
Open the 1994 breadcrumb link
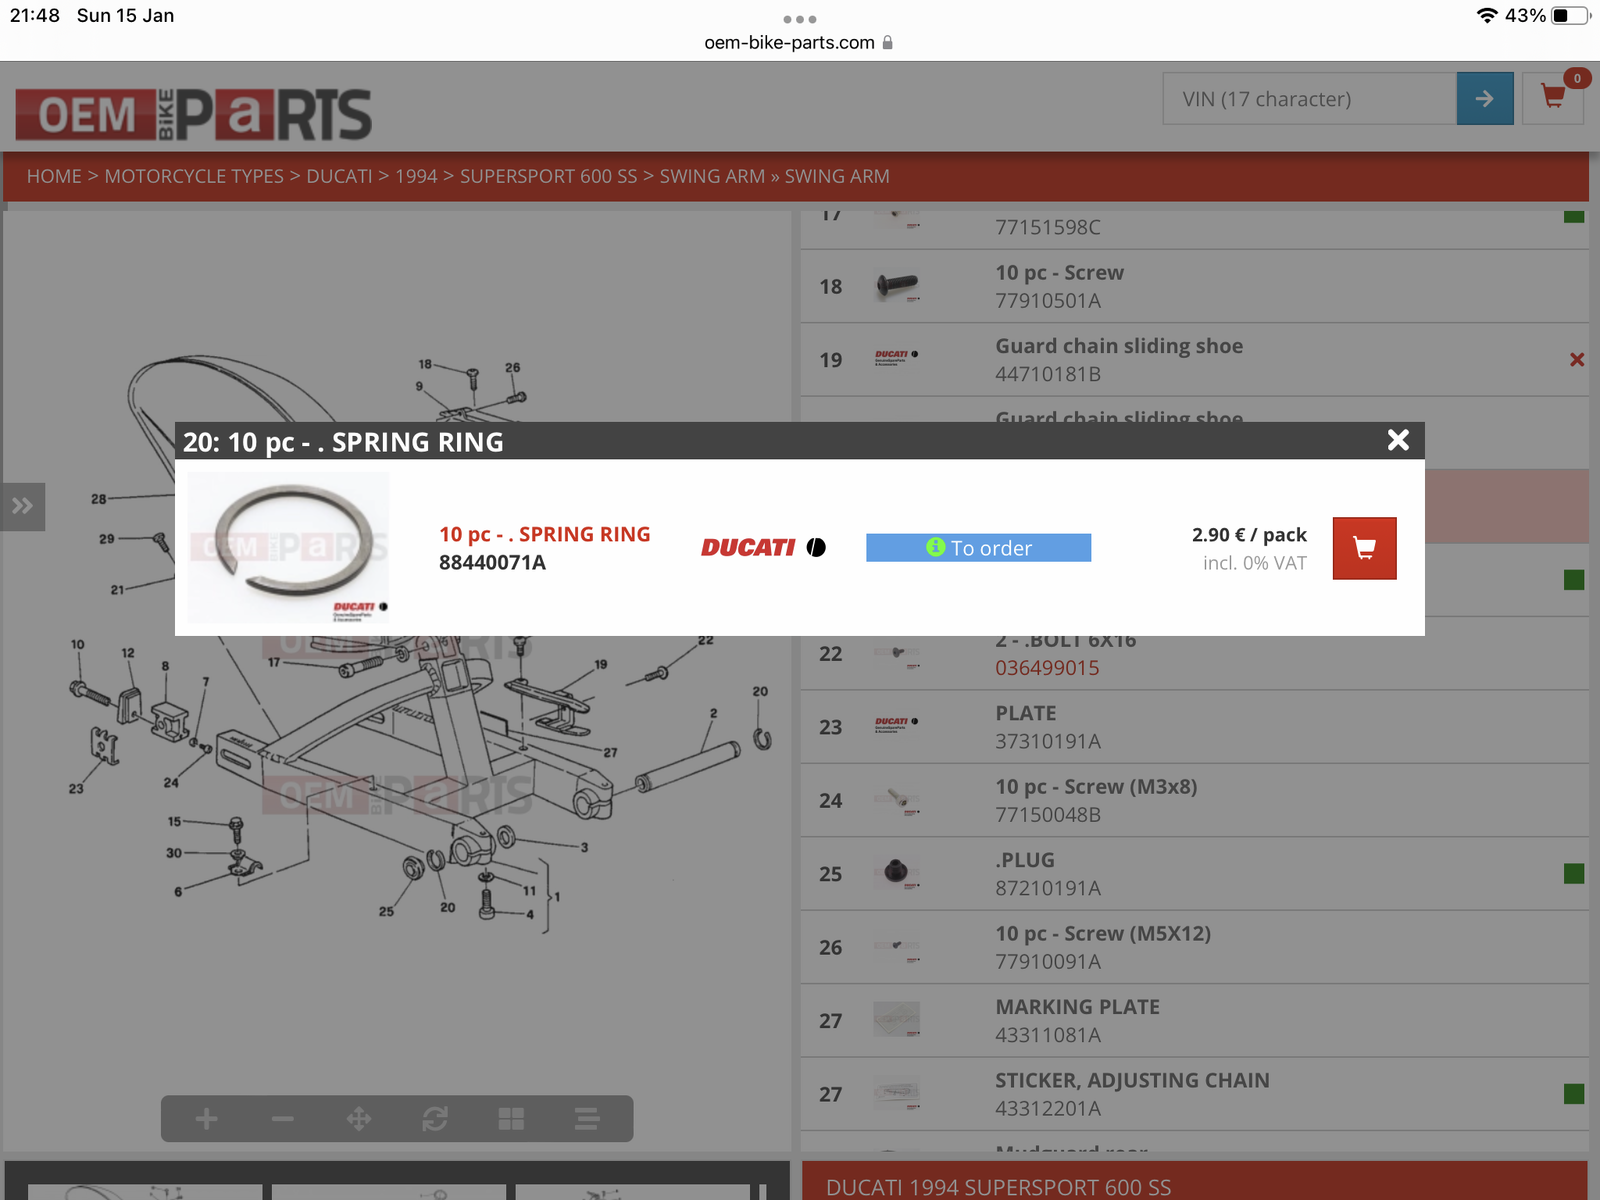[x=416, y=176]
